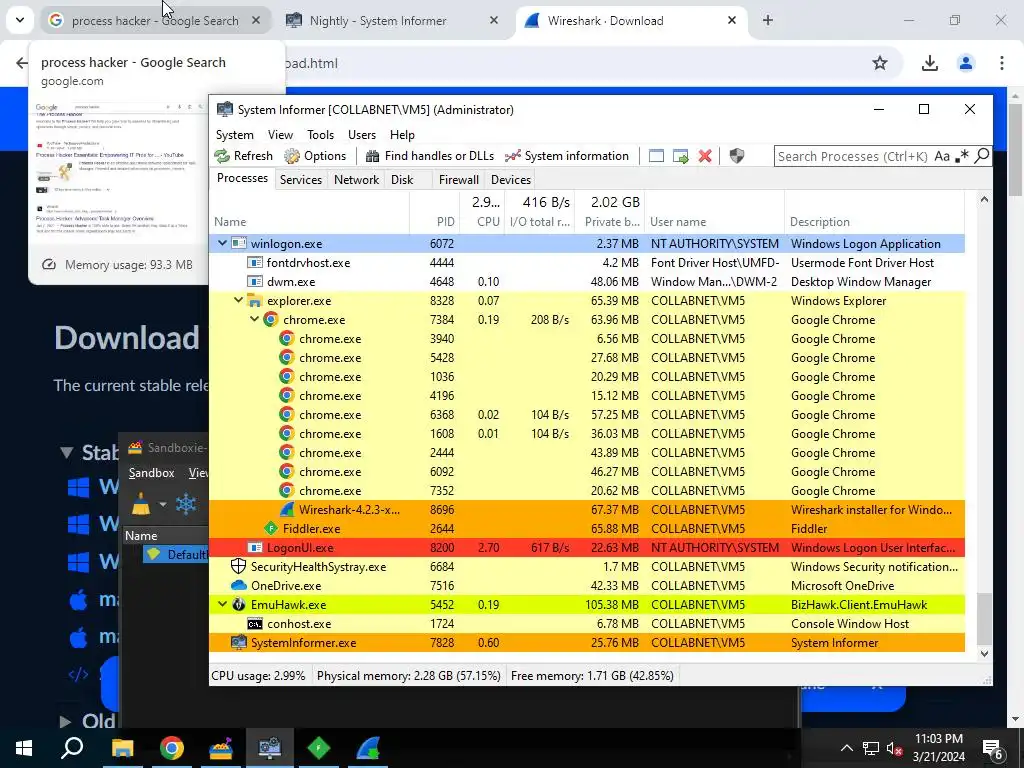Click the red X terminate icon

click(705, 156)
